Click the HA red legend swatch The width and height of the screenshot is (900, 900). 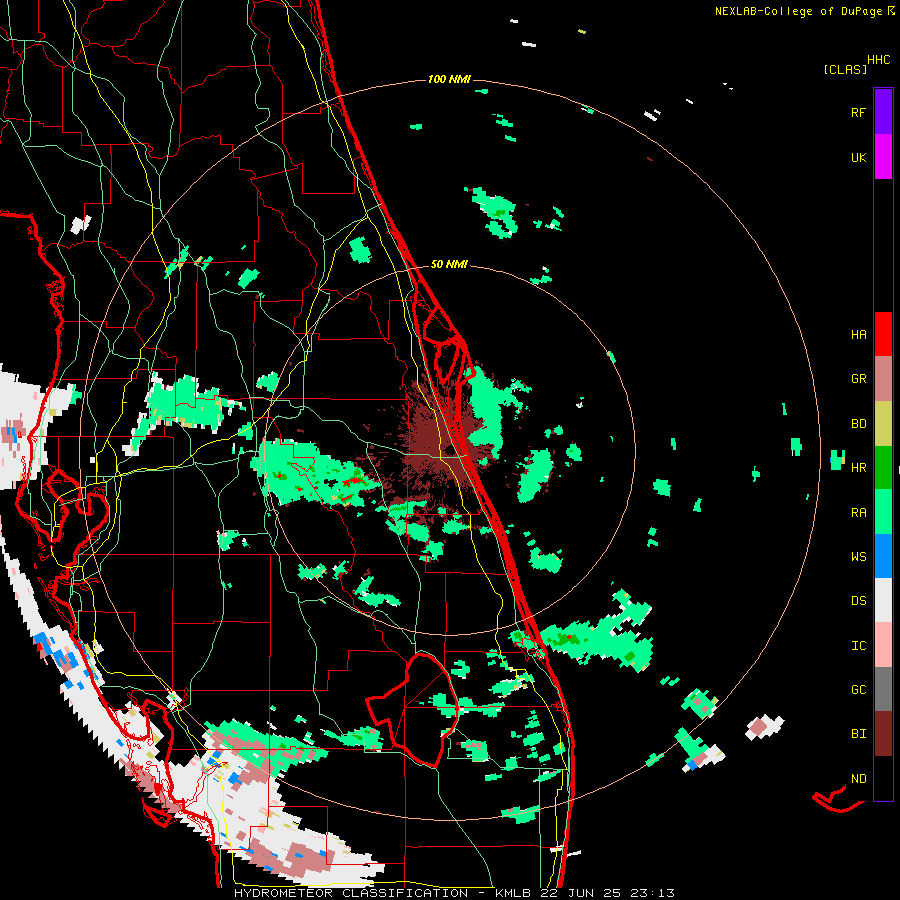tap(883, 334)
